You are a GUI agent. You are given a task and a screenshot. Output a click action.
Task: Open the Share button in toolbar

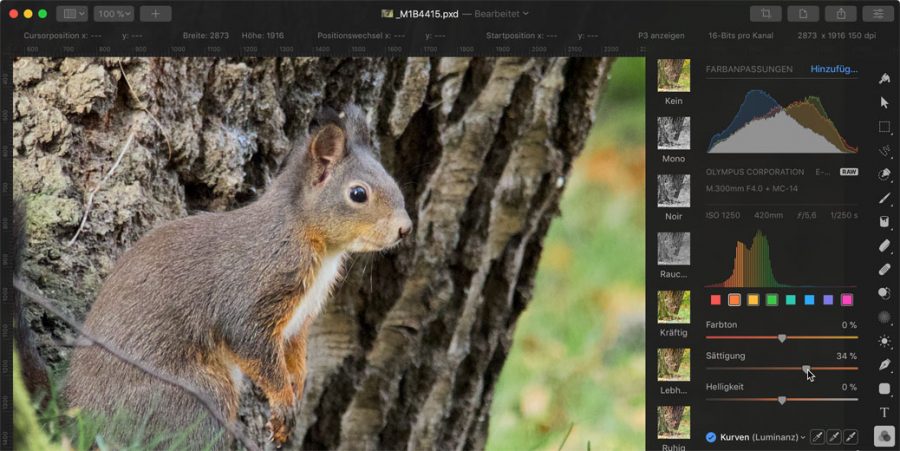[x=840, y=14]
